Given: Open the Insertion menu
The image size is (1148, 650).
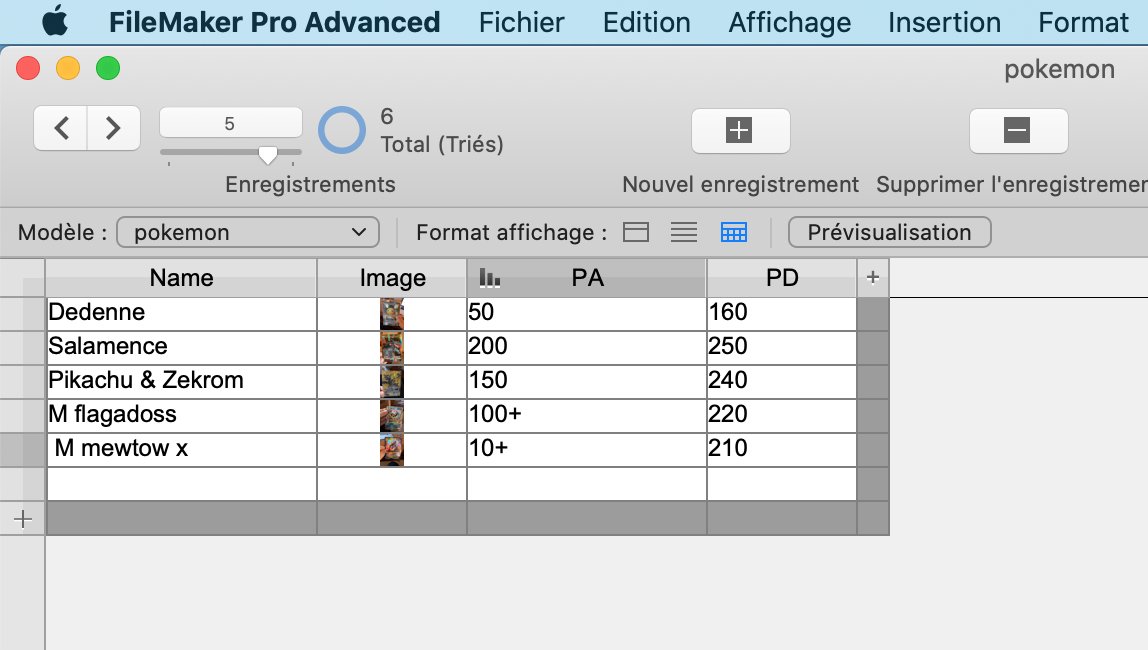Looking at the screenshot, I should pos(944,22).
